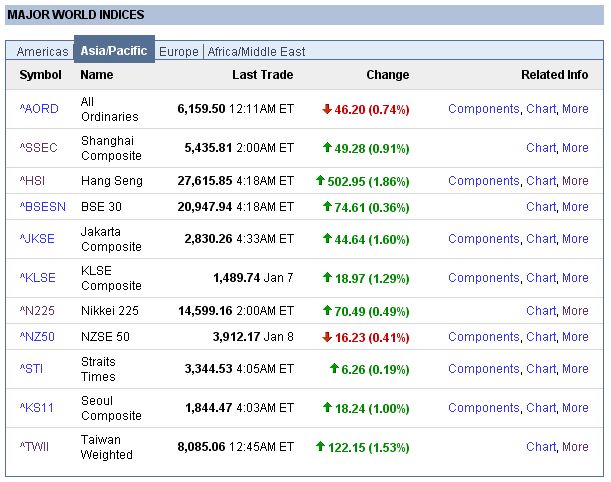Viewport: 611px width, 482px height.
Task: Click the green up arrow for Straits Times
Action: coord(334,368)
